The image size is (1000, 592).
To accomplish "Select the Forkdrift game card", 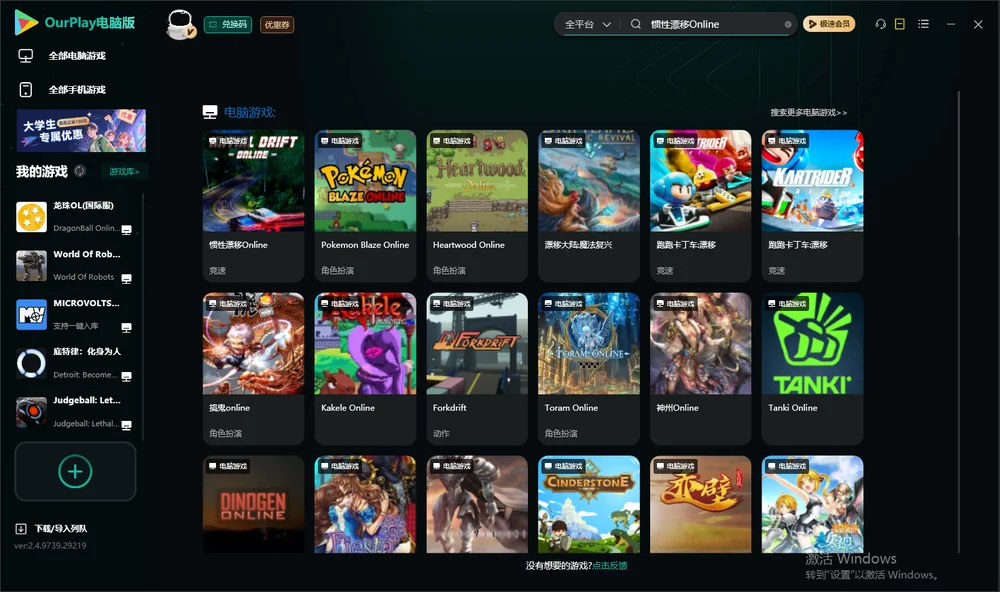I will (477, 368).
